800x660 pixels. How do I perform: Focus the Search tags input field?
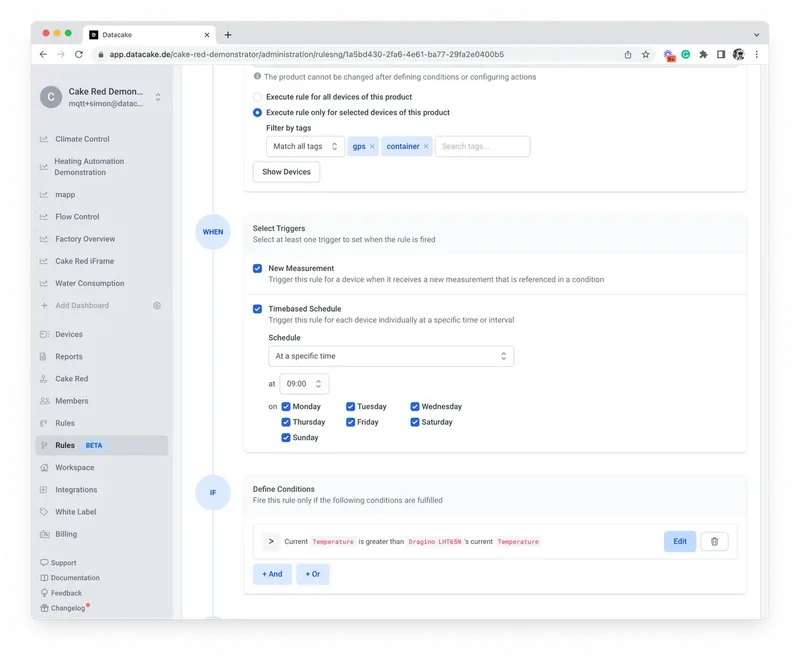[482, 146]
